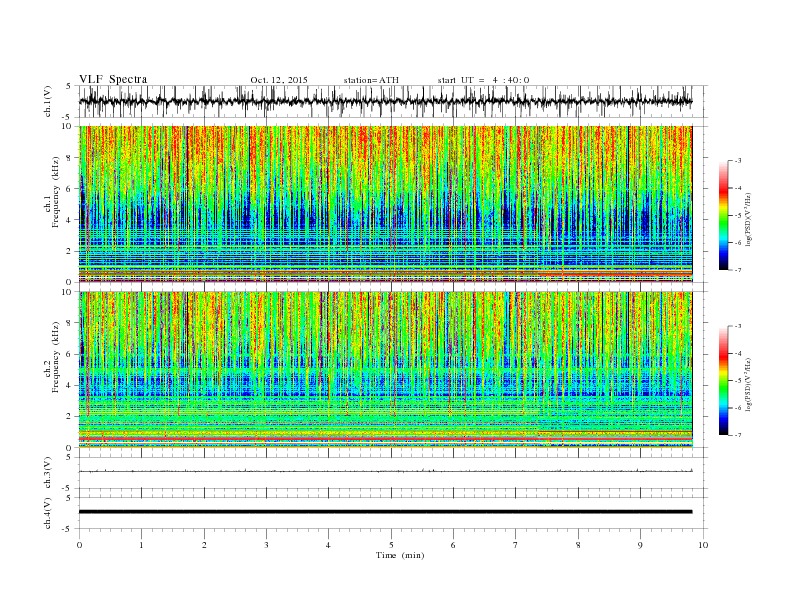The width and height of the screenshot is (792, 612).
Task: Click the "ch.1(V)" waveform axis label
Action: pos(48,101)
